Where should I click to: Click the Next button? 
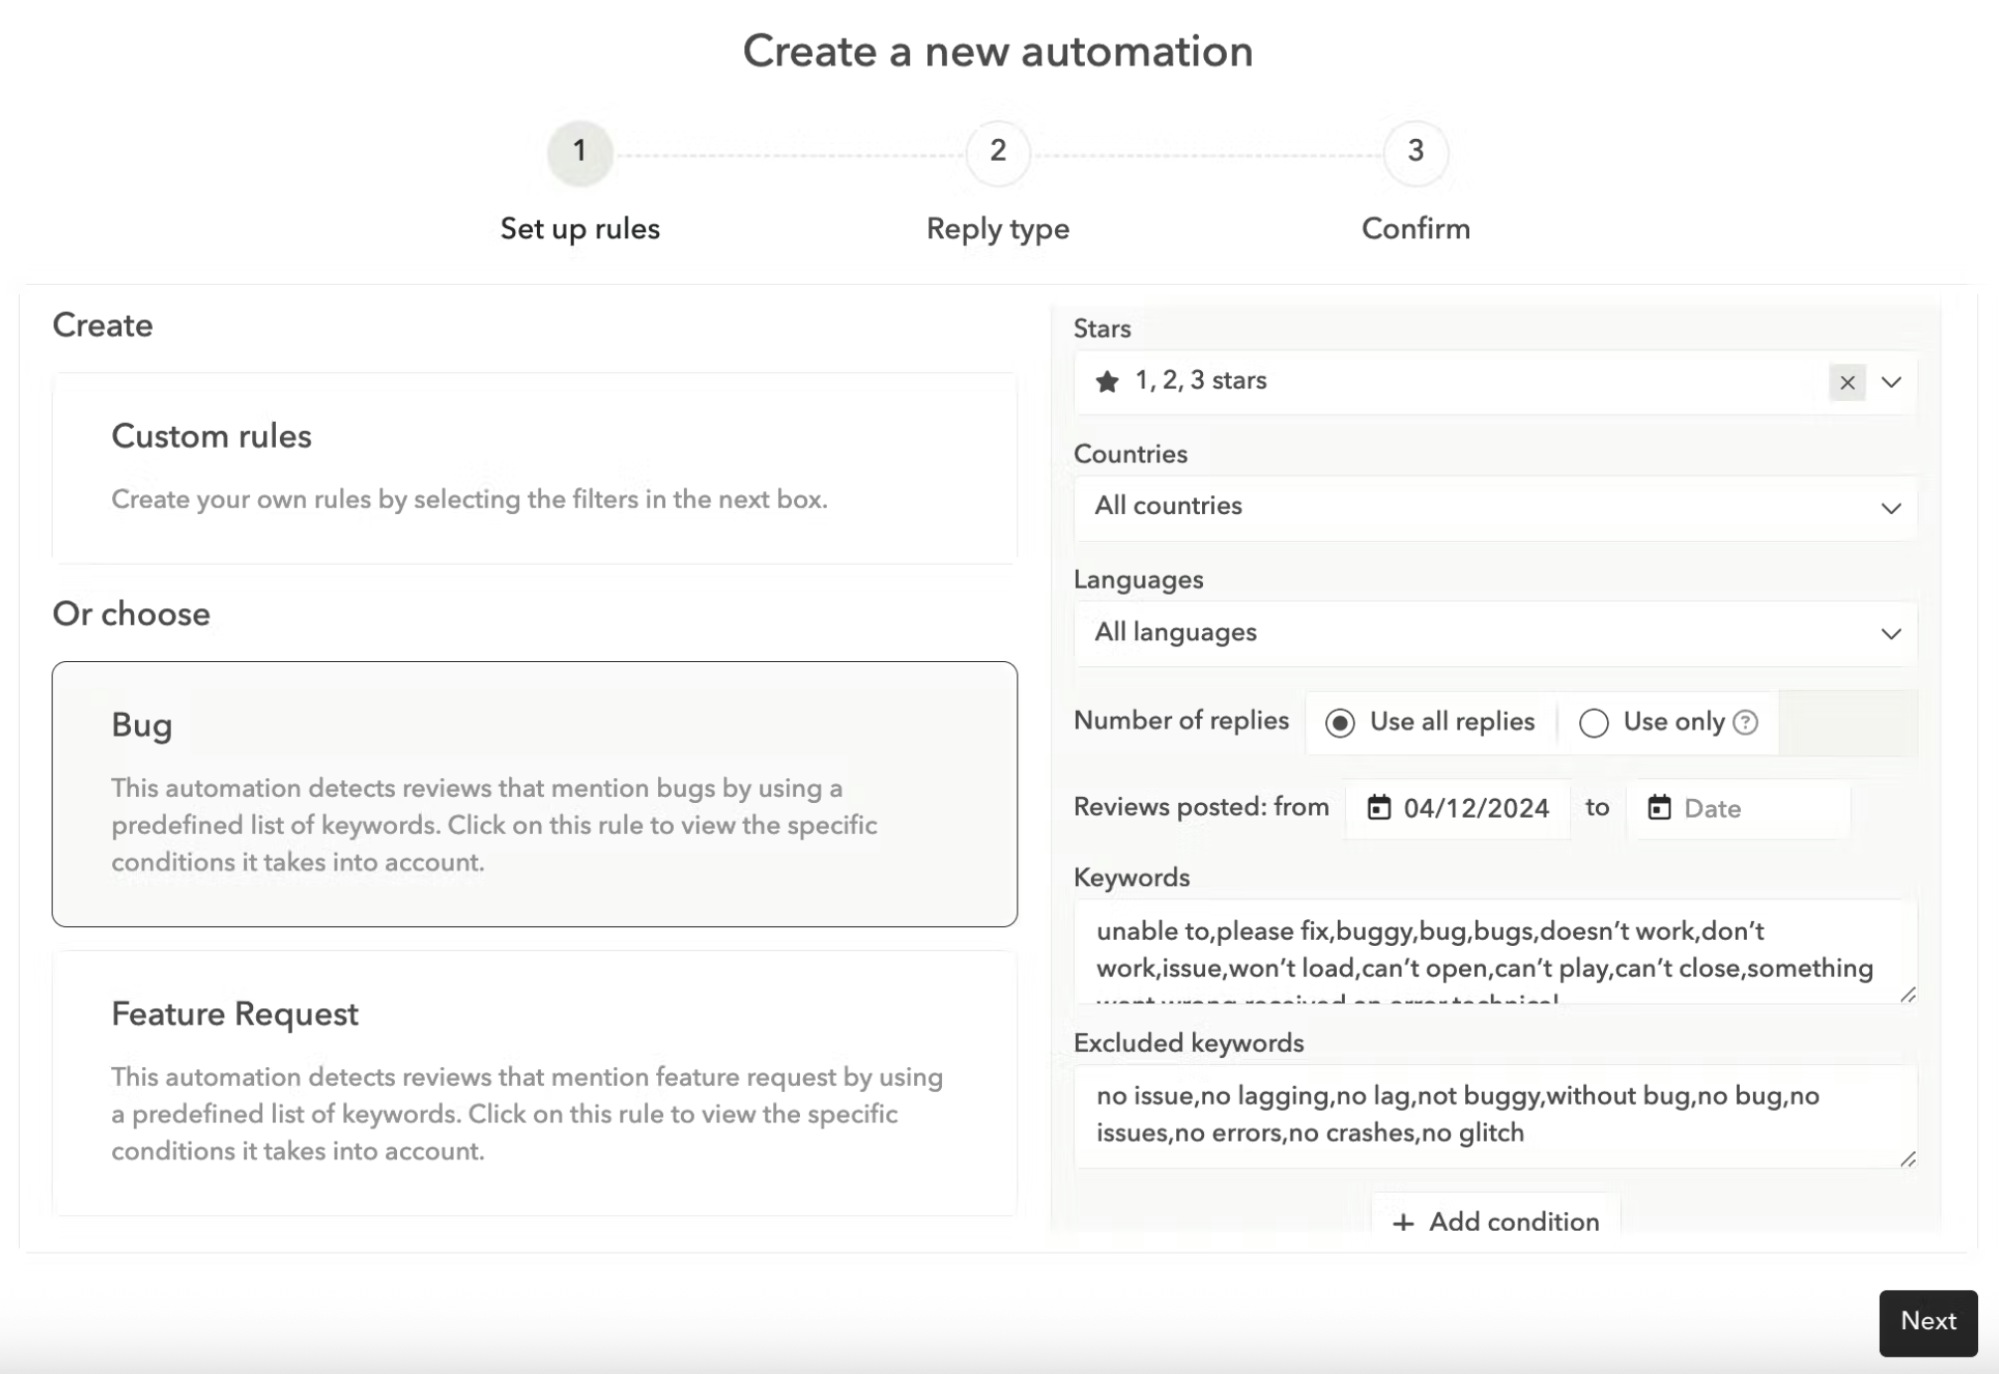click(x=1927, y=1321)
